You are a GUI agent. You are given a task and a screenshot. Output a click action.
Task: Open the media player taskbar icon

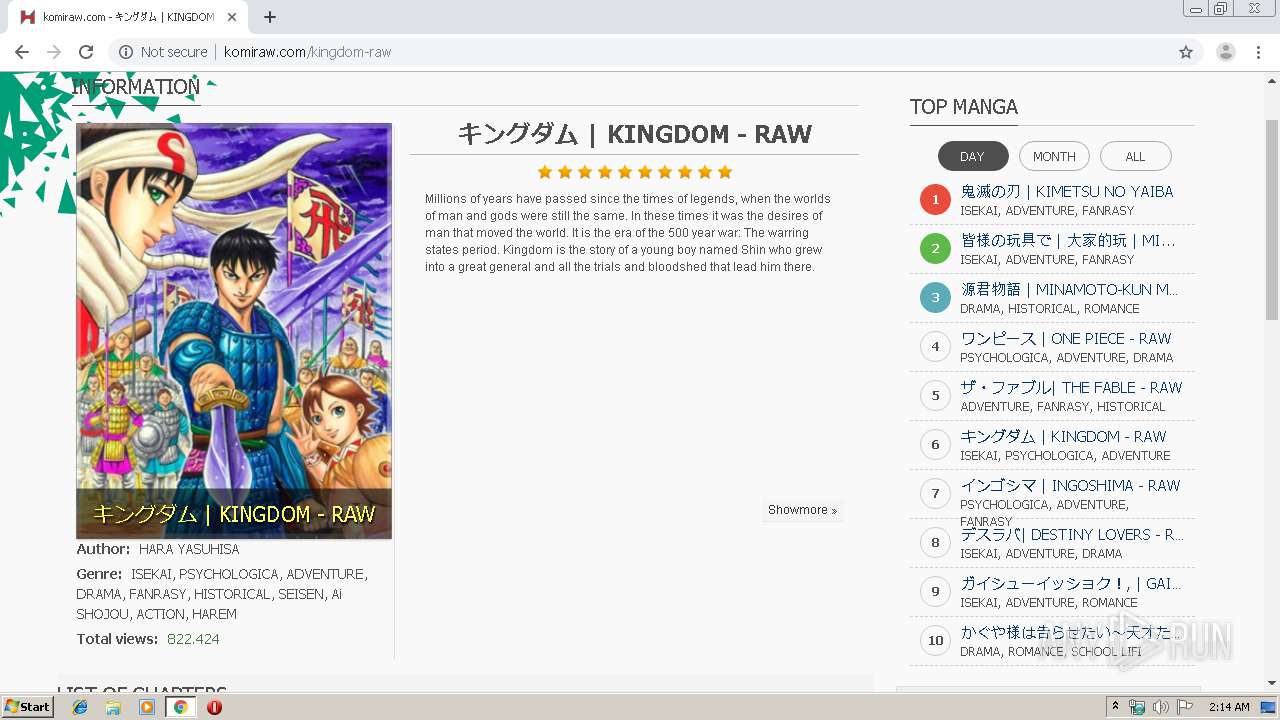147,707
